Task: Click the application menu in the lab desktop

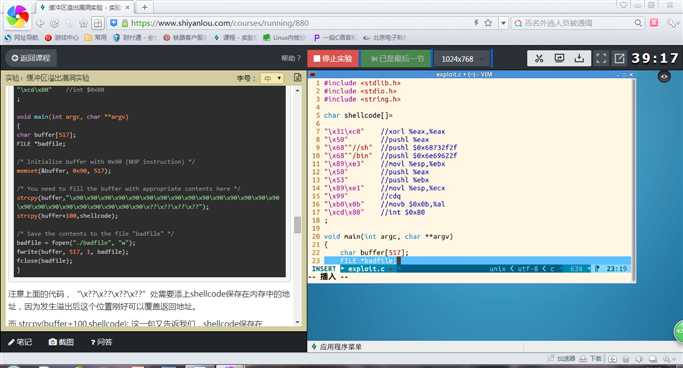Action: pyautogui.click(x=336, y=347)
